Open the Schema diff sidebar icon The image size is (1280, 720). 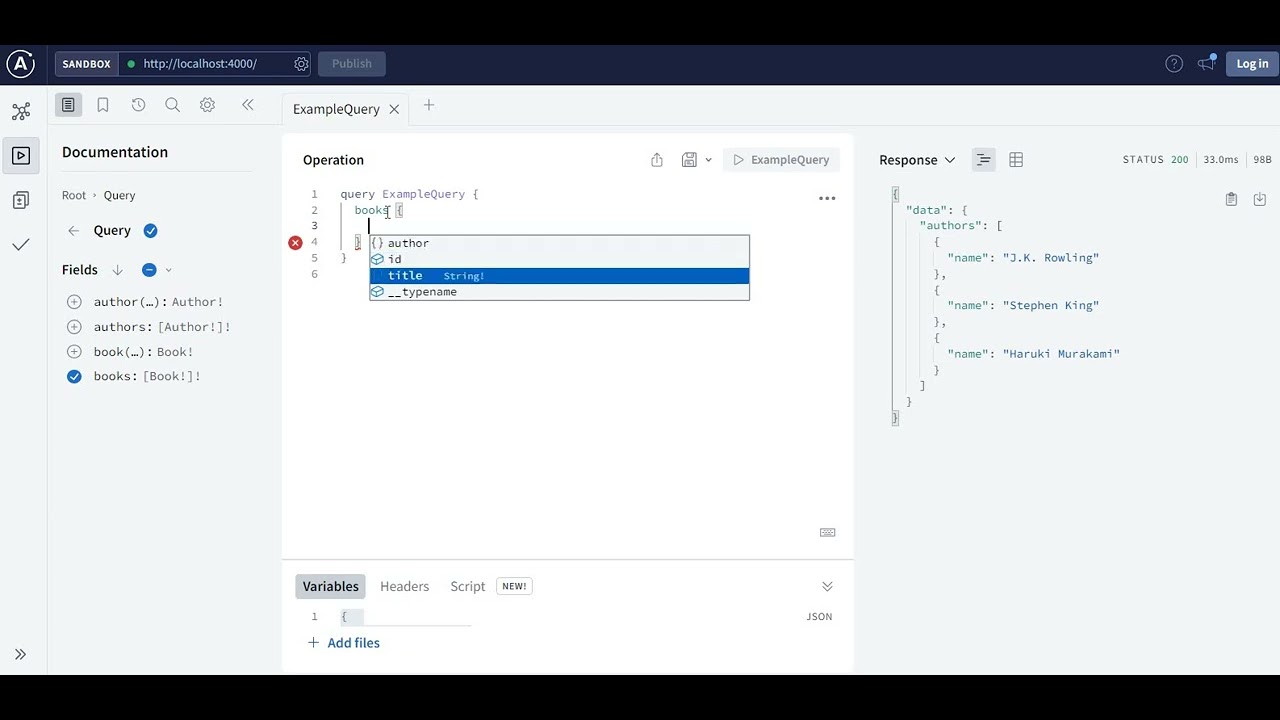click(x=21, y=200)
